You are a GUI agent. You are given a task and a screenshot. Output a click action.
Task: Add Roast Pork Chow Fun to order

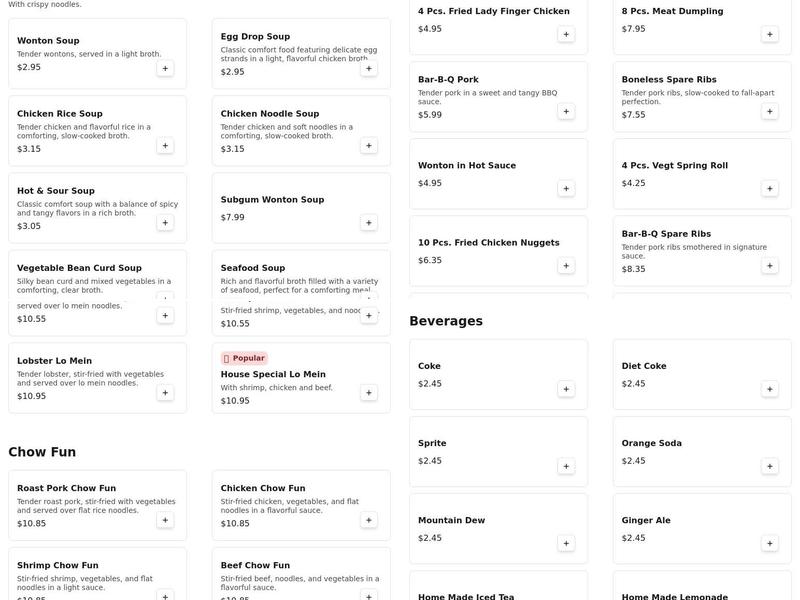point(165,520)
